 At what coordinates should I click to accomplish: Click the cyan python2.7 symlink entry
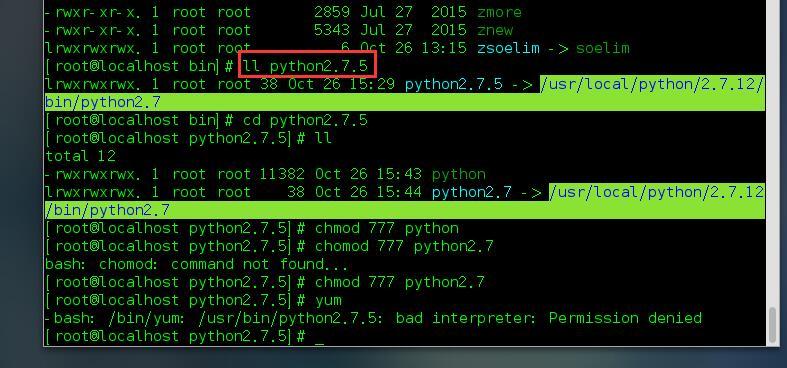pyautogui.click(x=472, y=192)
